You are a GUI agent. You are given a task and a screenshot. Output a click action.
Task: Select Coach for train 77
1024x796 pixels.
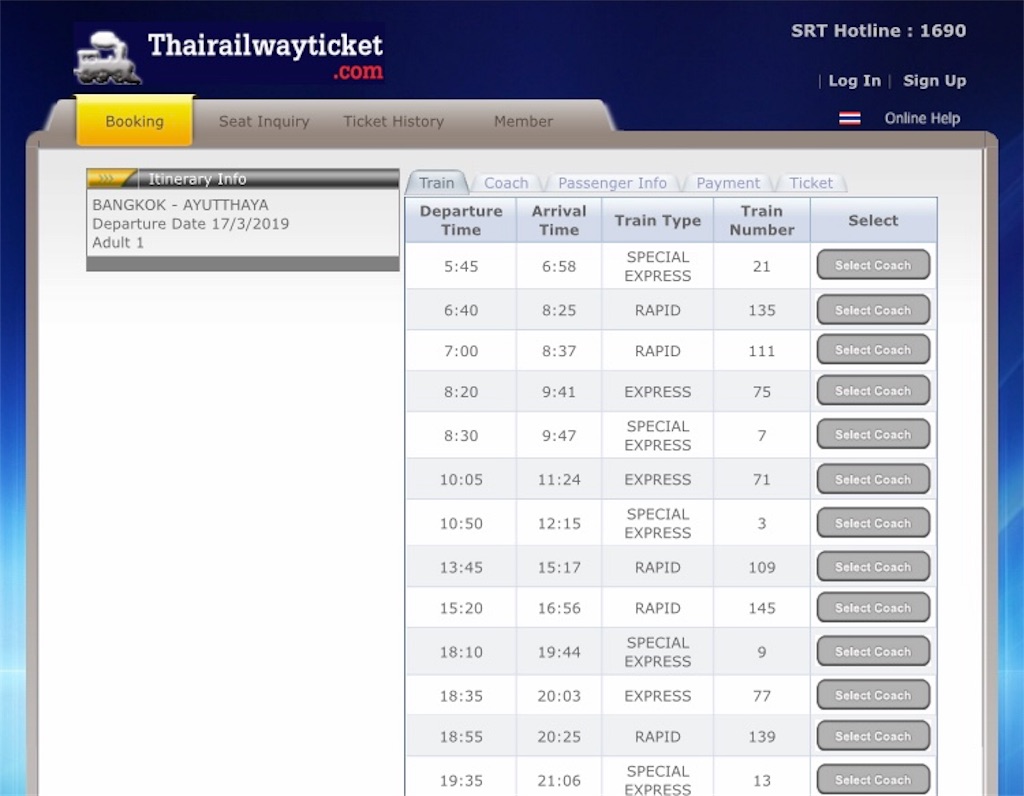872,695
